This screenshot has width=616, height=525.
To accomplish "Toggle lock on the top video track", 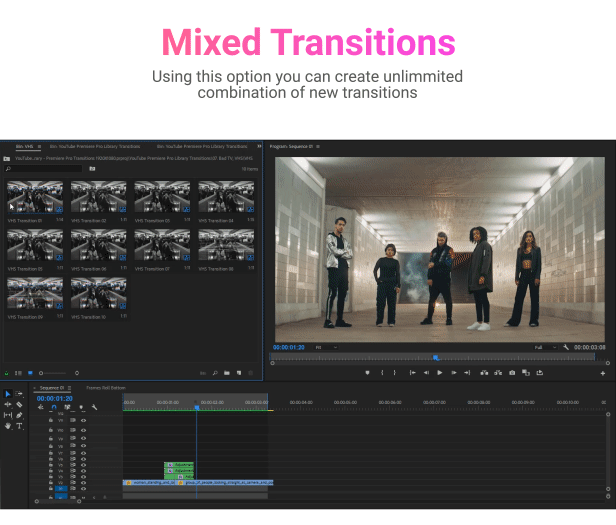I will (51, 420).
